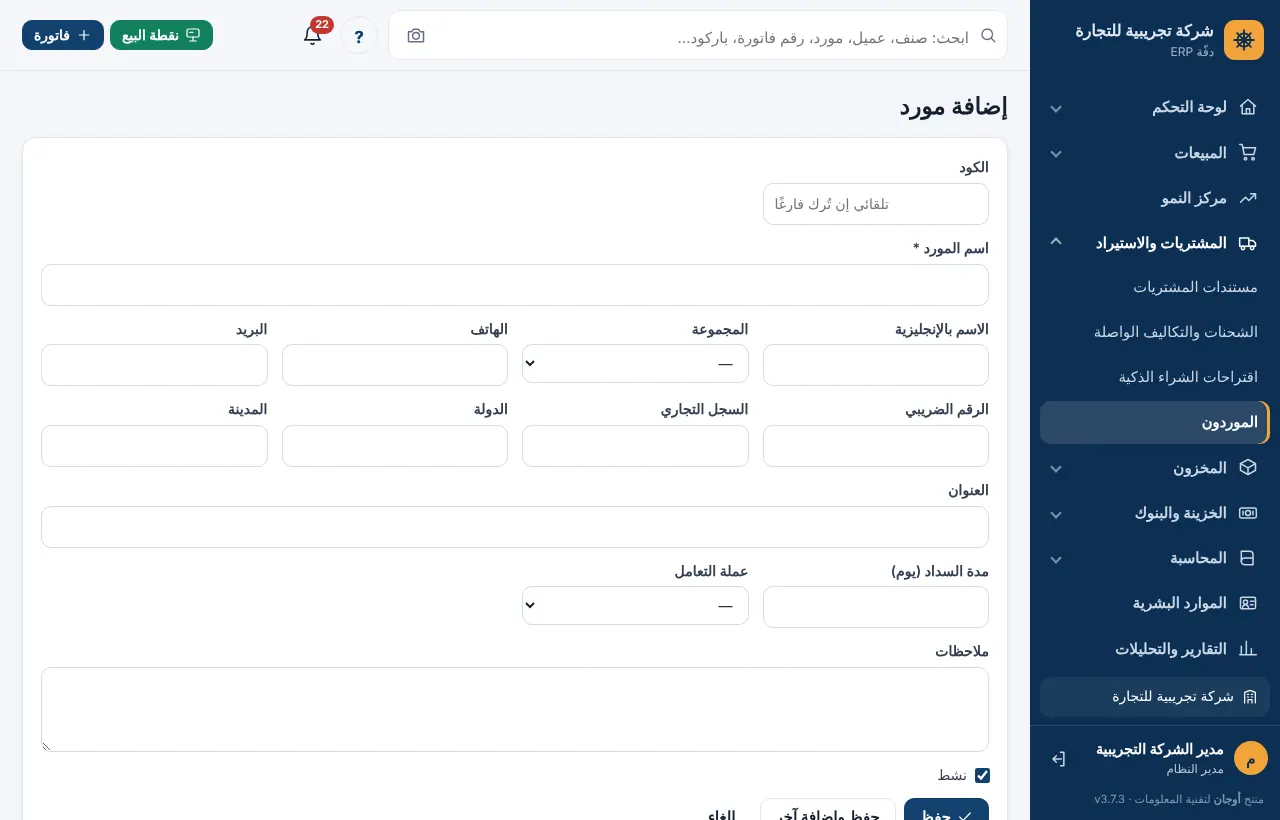The height and width of the screenshot is (820, 1280).
Task: Click the global search input box
Action: click(700, 36)
